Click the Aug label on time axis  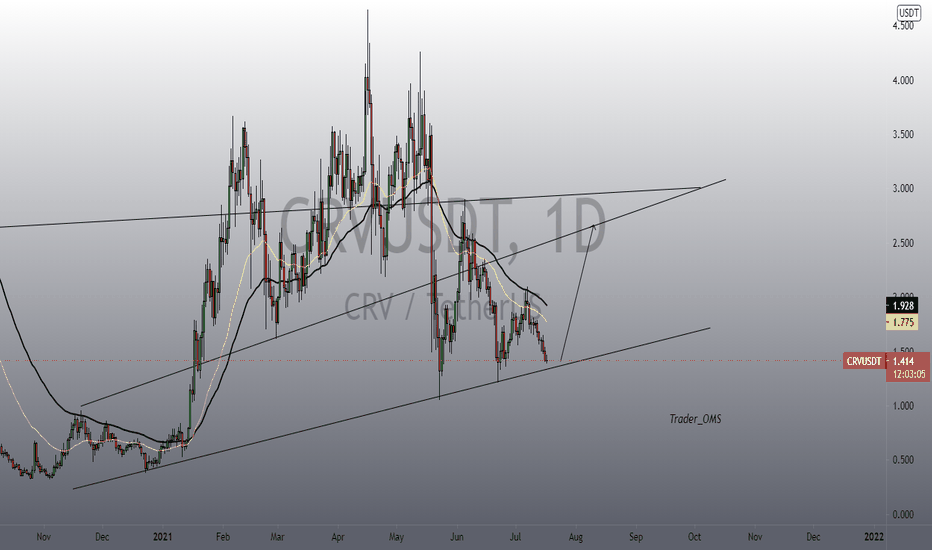point(575,537)
